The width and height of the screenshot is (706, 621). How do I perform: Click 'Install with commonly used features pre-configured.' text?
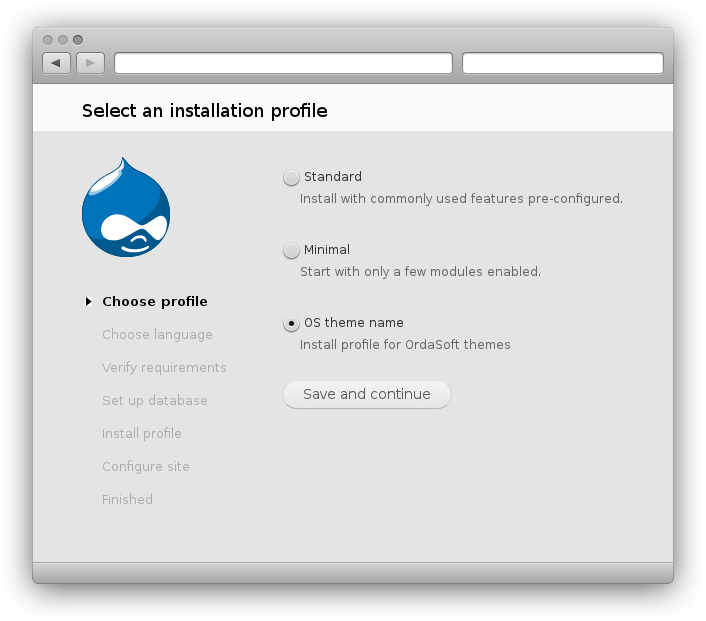462,199
